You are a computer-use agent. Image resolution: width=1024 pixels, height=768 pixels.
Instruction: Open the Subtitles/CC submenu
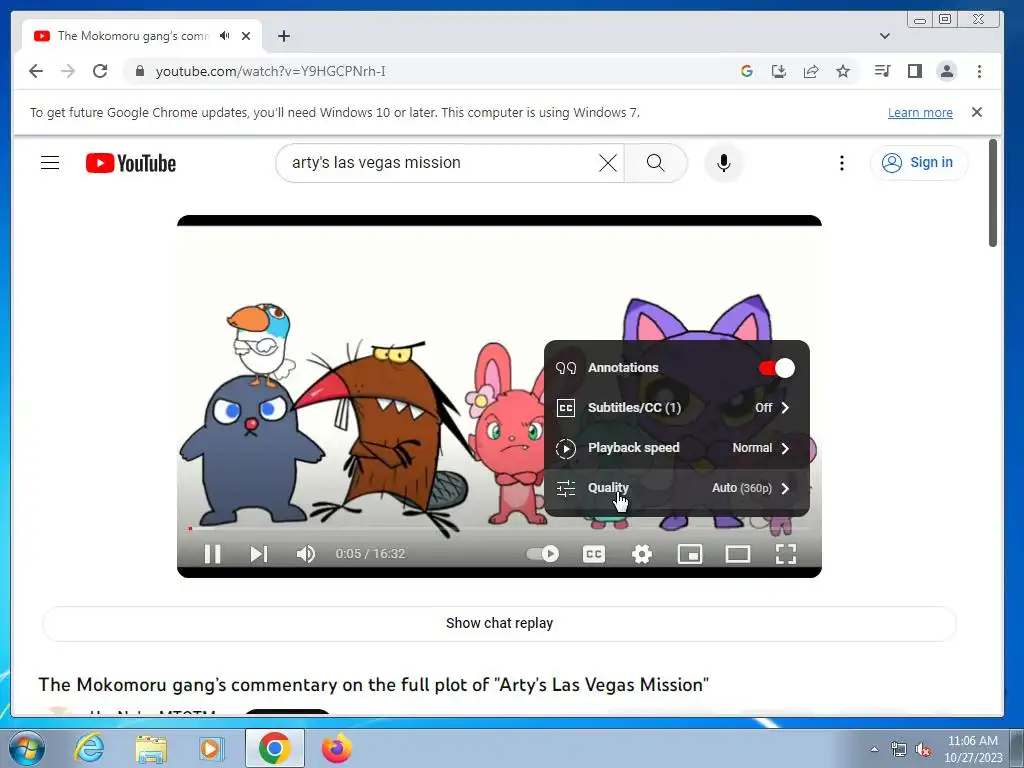[x=677, y=408]
